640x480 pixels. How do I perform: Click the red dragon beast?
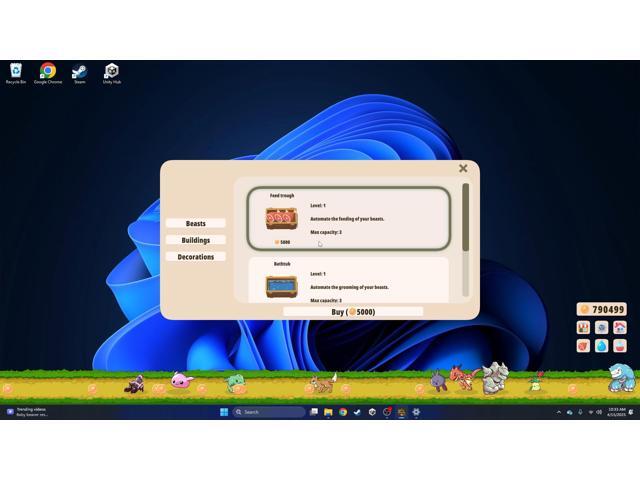[464, 376]
